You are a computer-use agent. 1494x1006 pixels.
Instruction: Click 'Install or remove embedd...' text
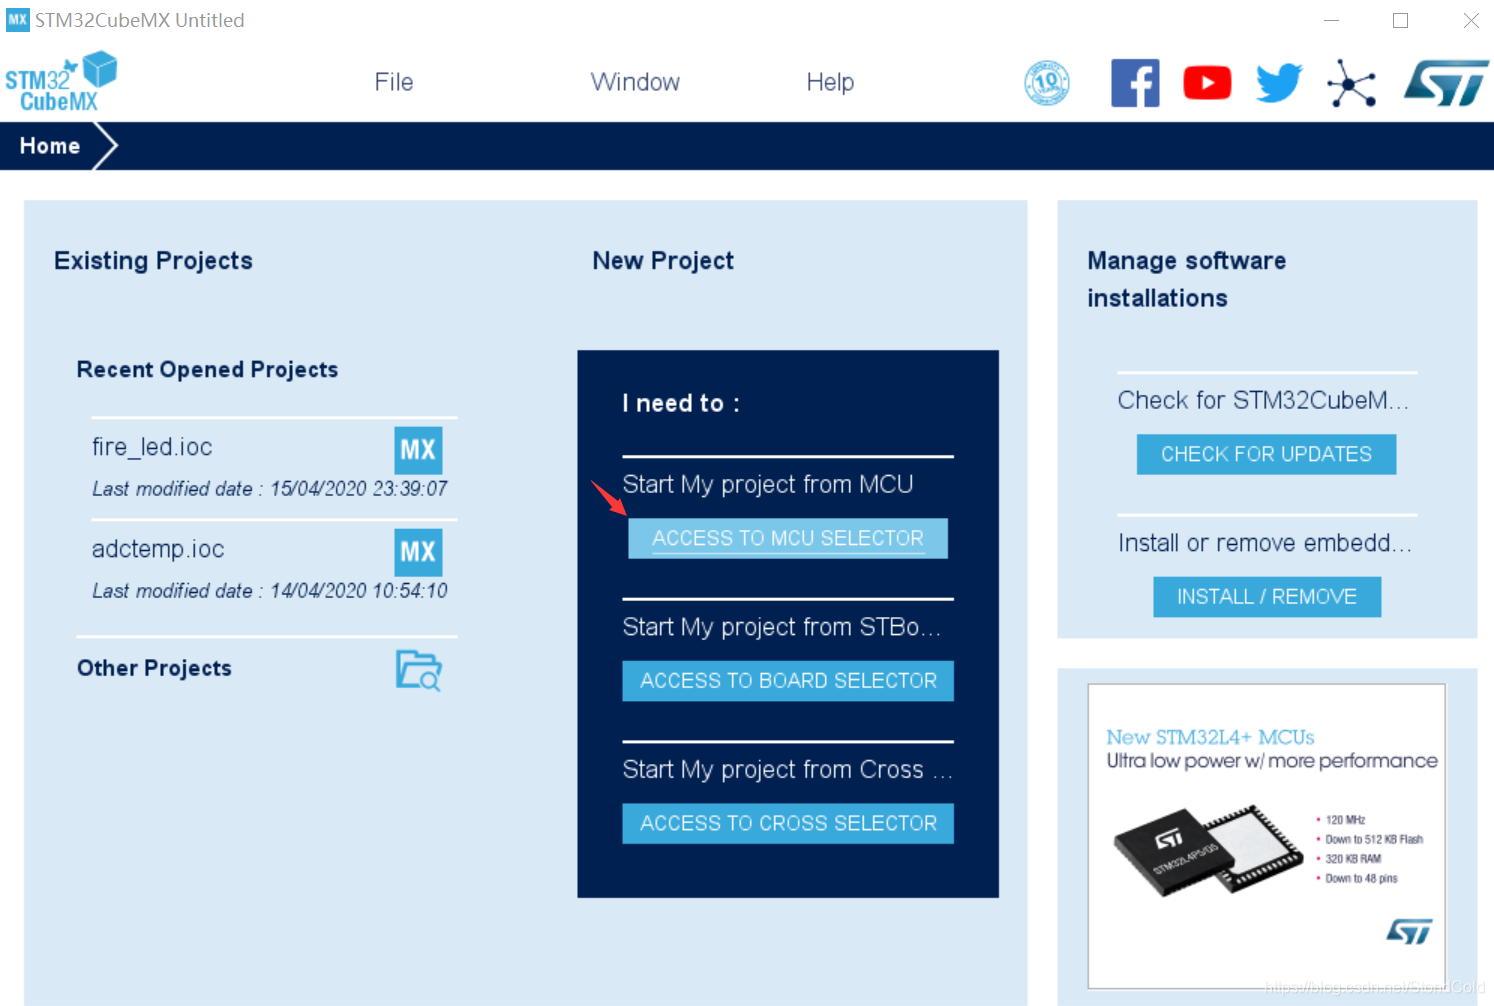[1265, 543]
